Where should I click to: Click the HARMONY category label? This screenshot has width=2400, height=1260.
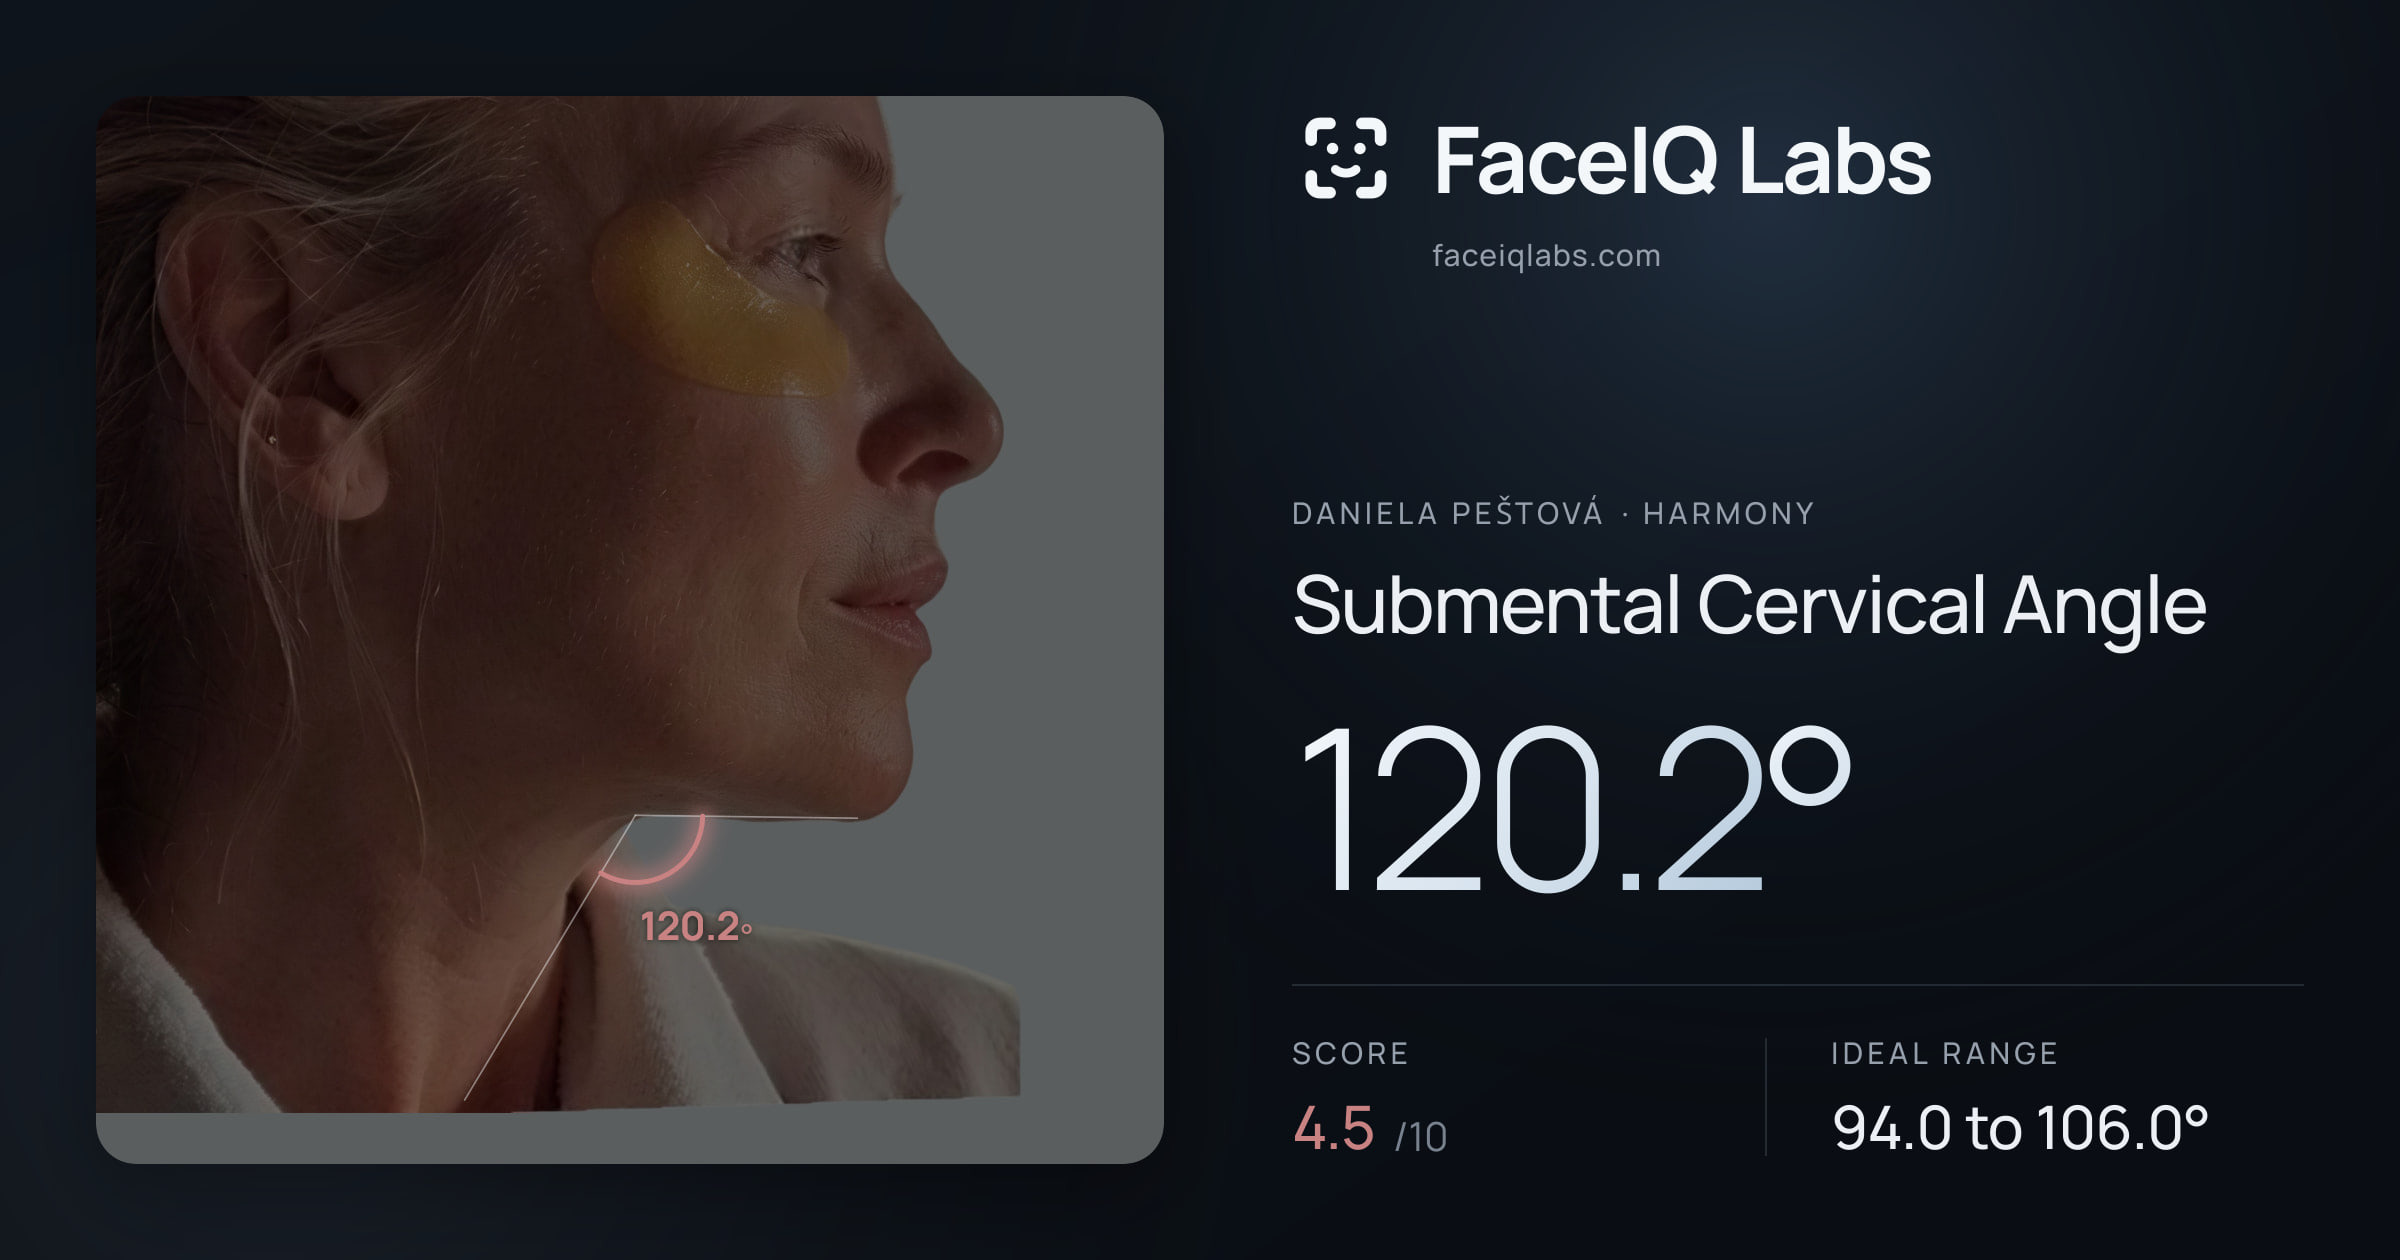pos(1728,514)
